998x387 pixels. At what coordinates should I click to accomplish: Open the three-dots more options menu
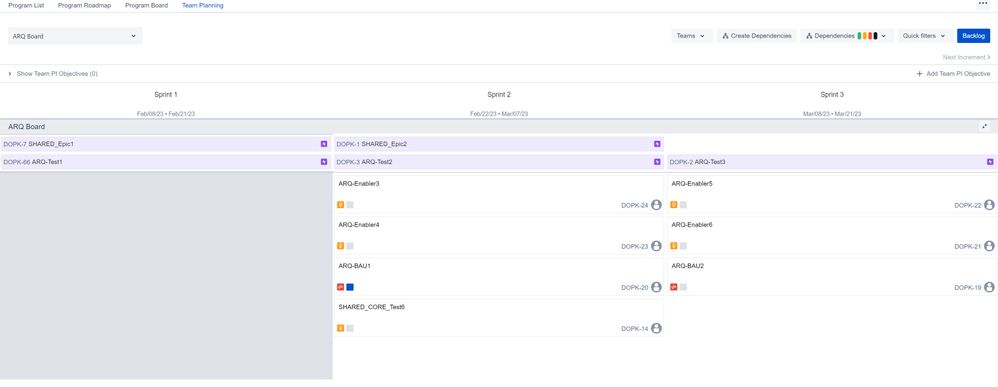(984, 4)
